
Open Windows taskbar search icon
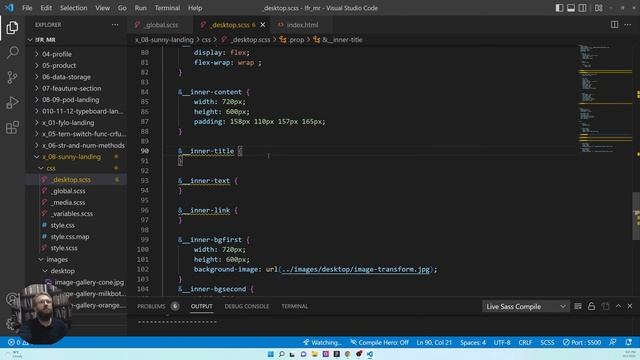pos(281,354)
